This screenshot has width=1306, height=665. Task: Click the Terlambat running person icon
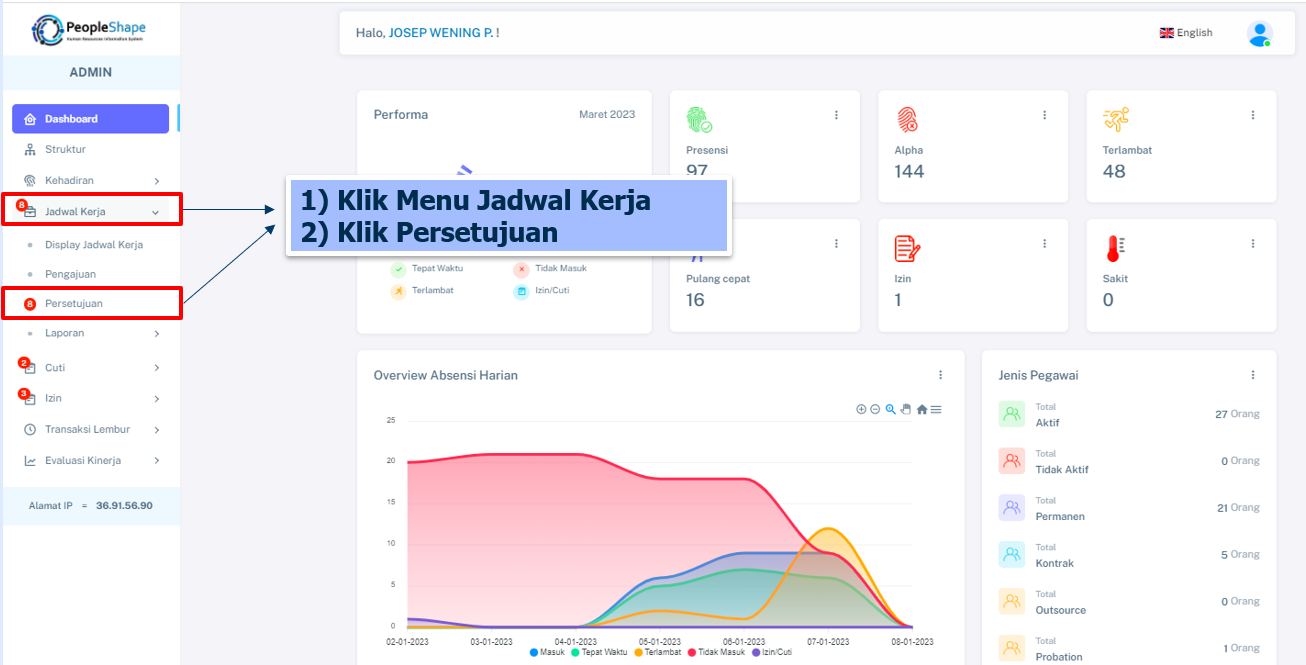[1115, 120]
